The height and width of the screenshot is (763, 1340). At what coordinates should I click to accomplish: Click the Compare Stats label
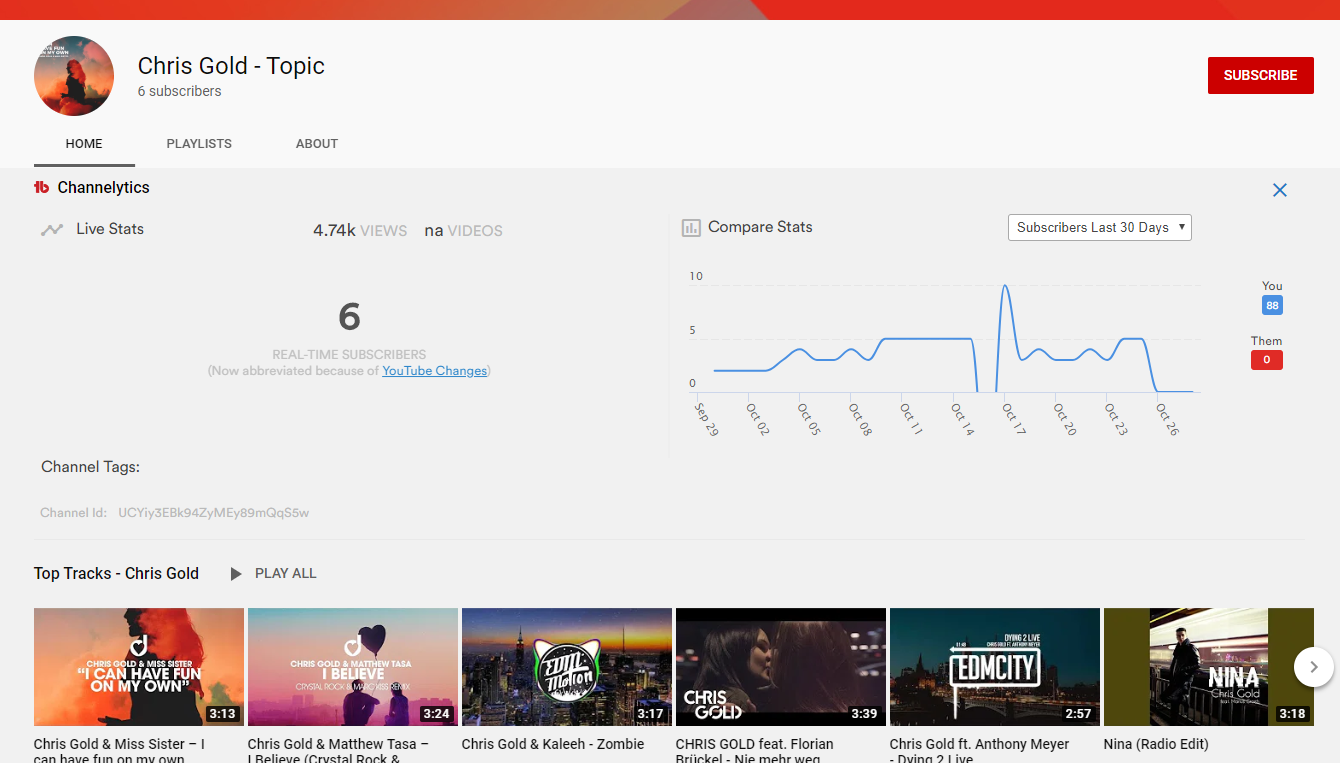pyautogui.click(x=760, y=227)
